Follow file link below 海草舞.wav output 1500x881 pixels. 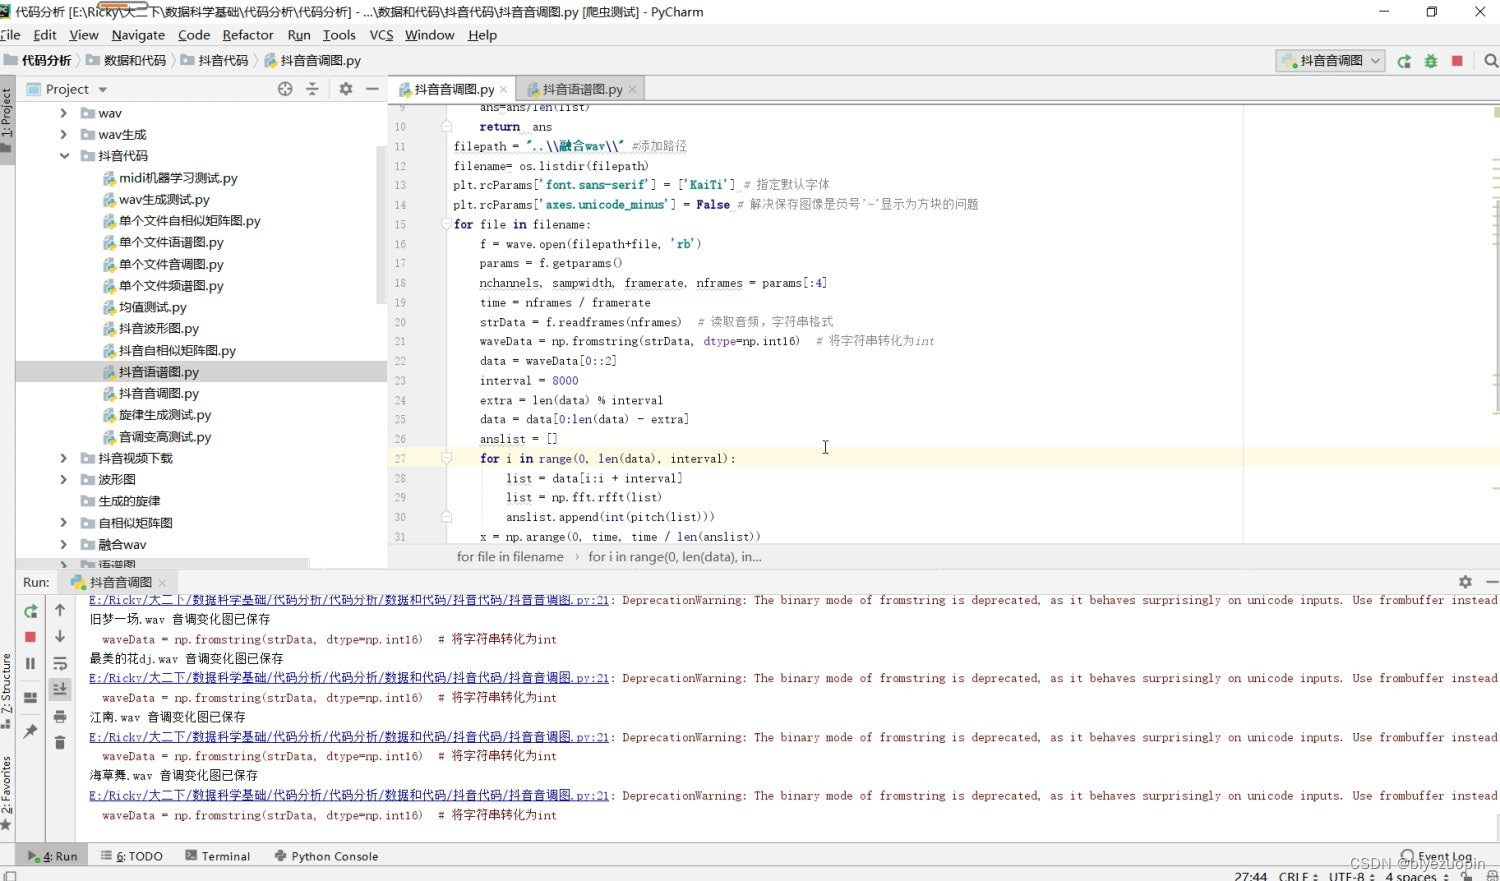click(349, 796)
